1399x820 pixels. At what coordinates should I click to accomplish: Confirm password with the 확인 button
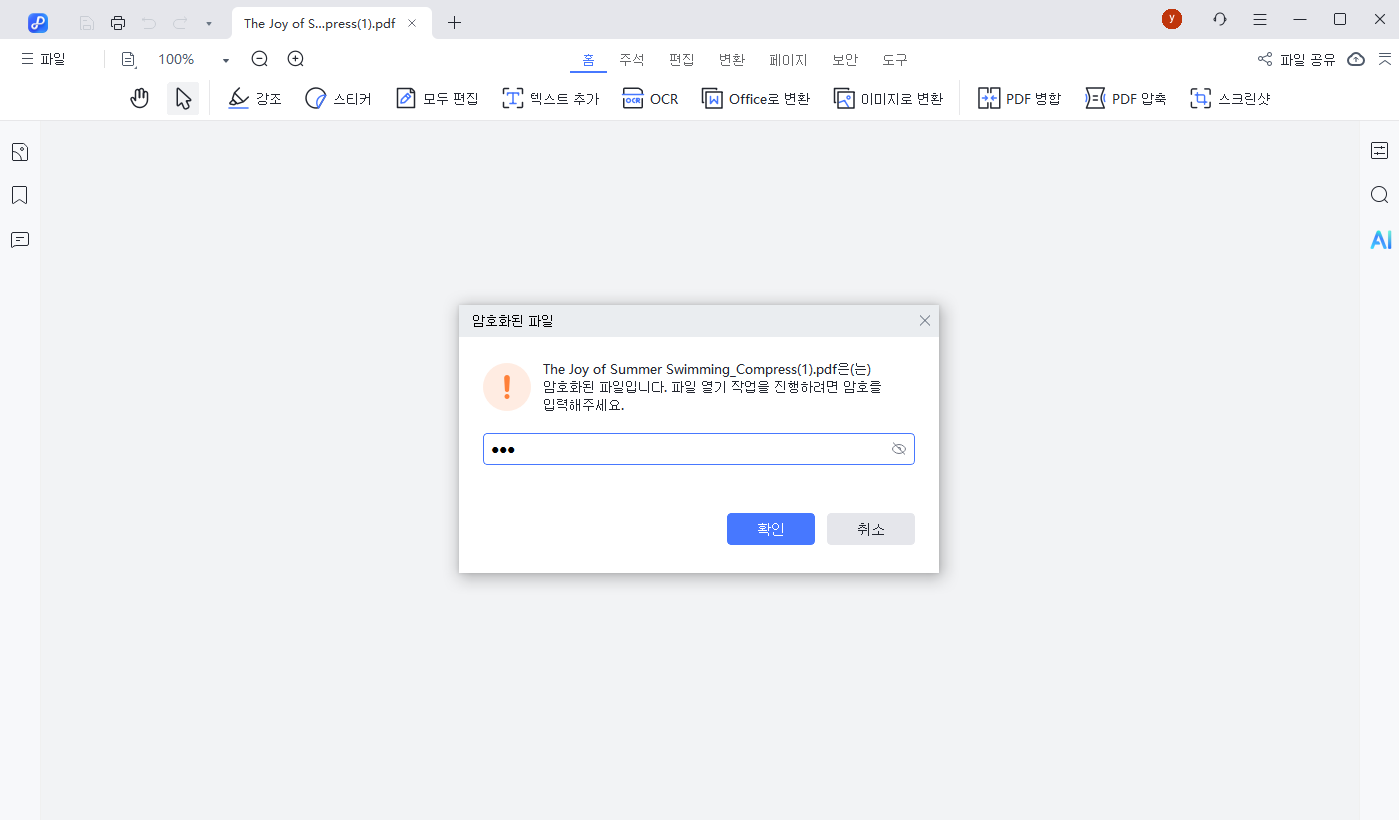[770, 528]
